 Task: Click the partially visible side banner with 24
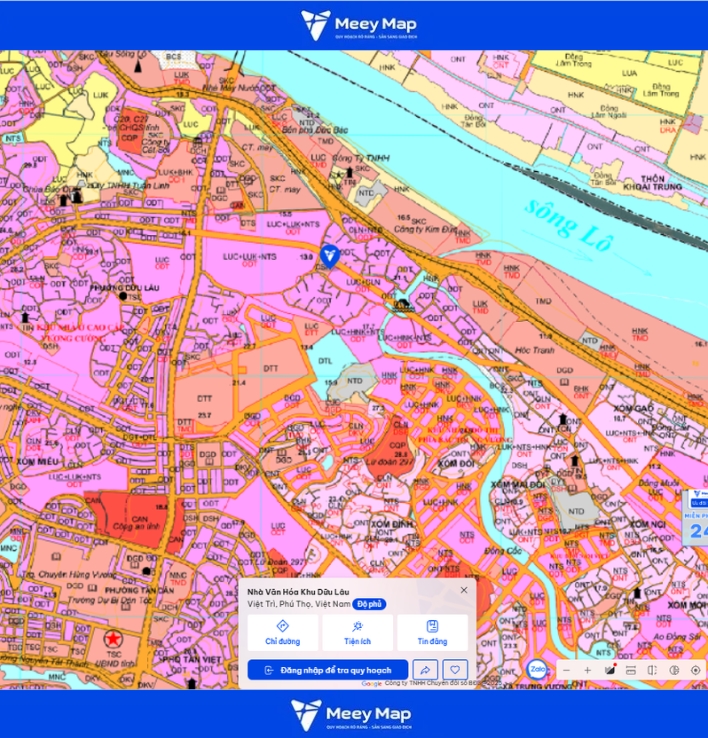click(x=696, y=518)
